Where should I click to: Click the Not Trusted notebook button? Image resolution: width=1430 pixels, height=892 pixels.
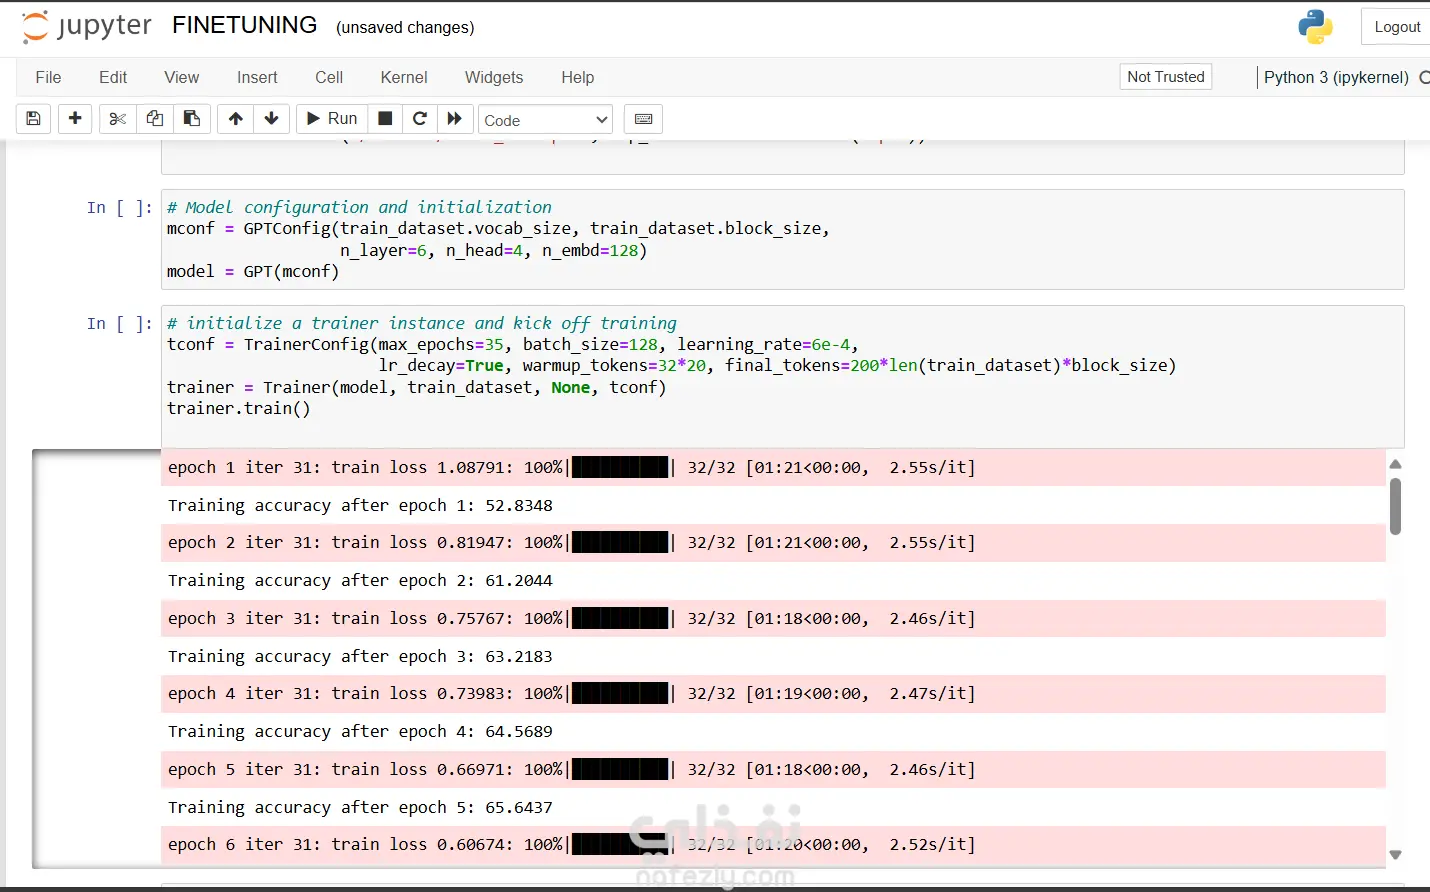tap(1166, 77)
